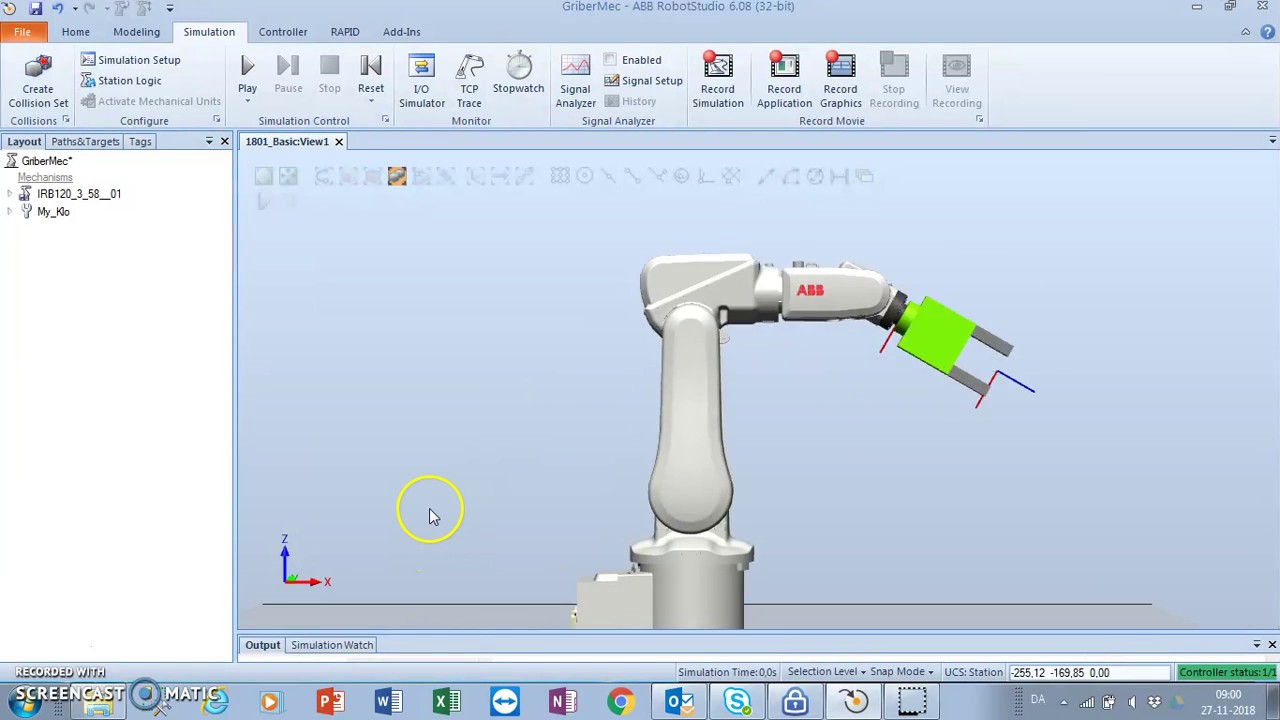Click green gripper in 3D view
Viewport: 1280px width, 720px height.
[936, 334]
